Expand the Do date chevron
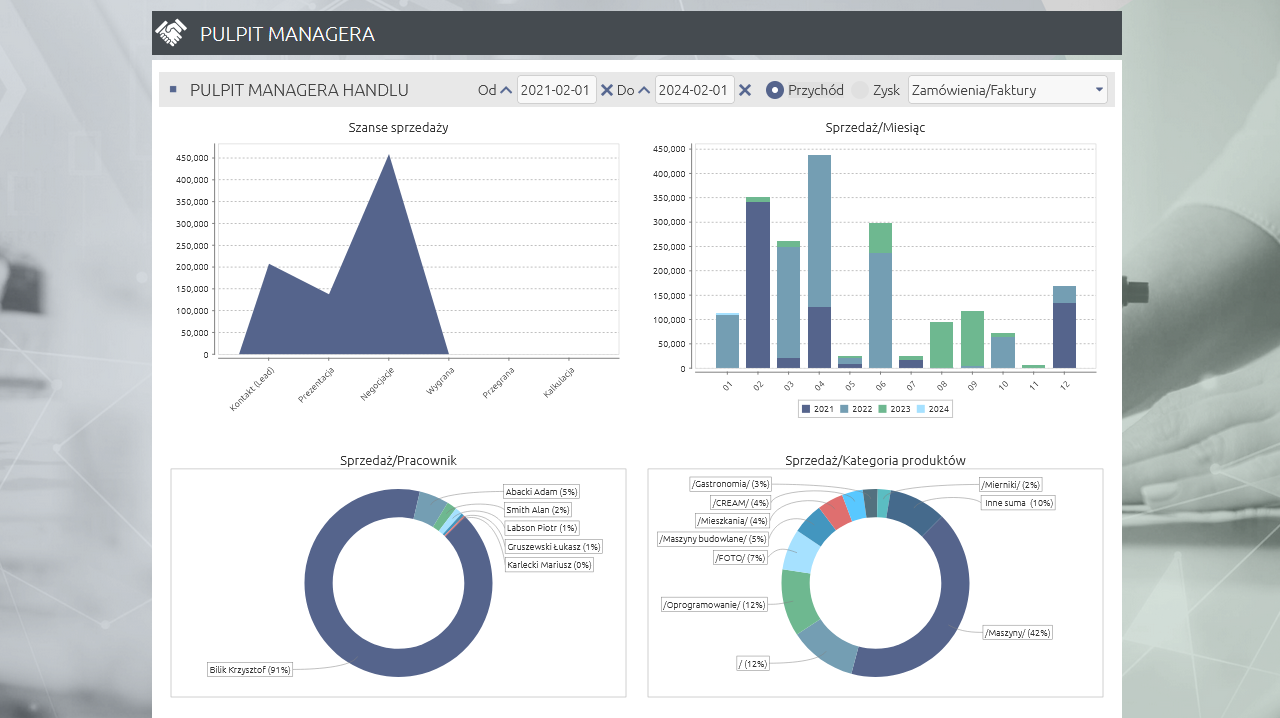1280x718 pixels. point(644,90)
